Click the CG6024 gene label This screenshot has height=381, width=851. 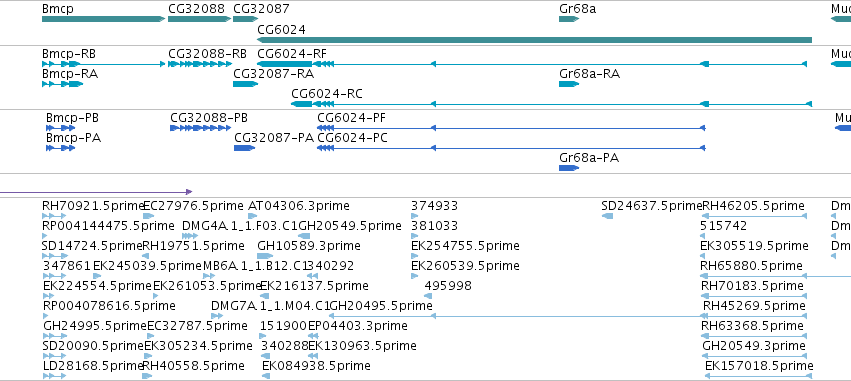tap(281, 30)
